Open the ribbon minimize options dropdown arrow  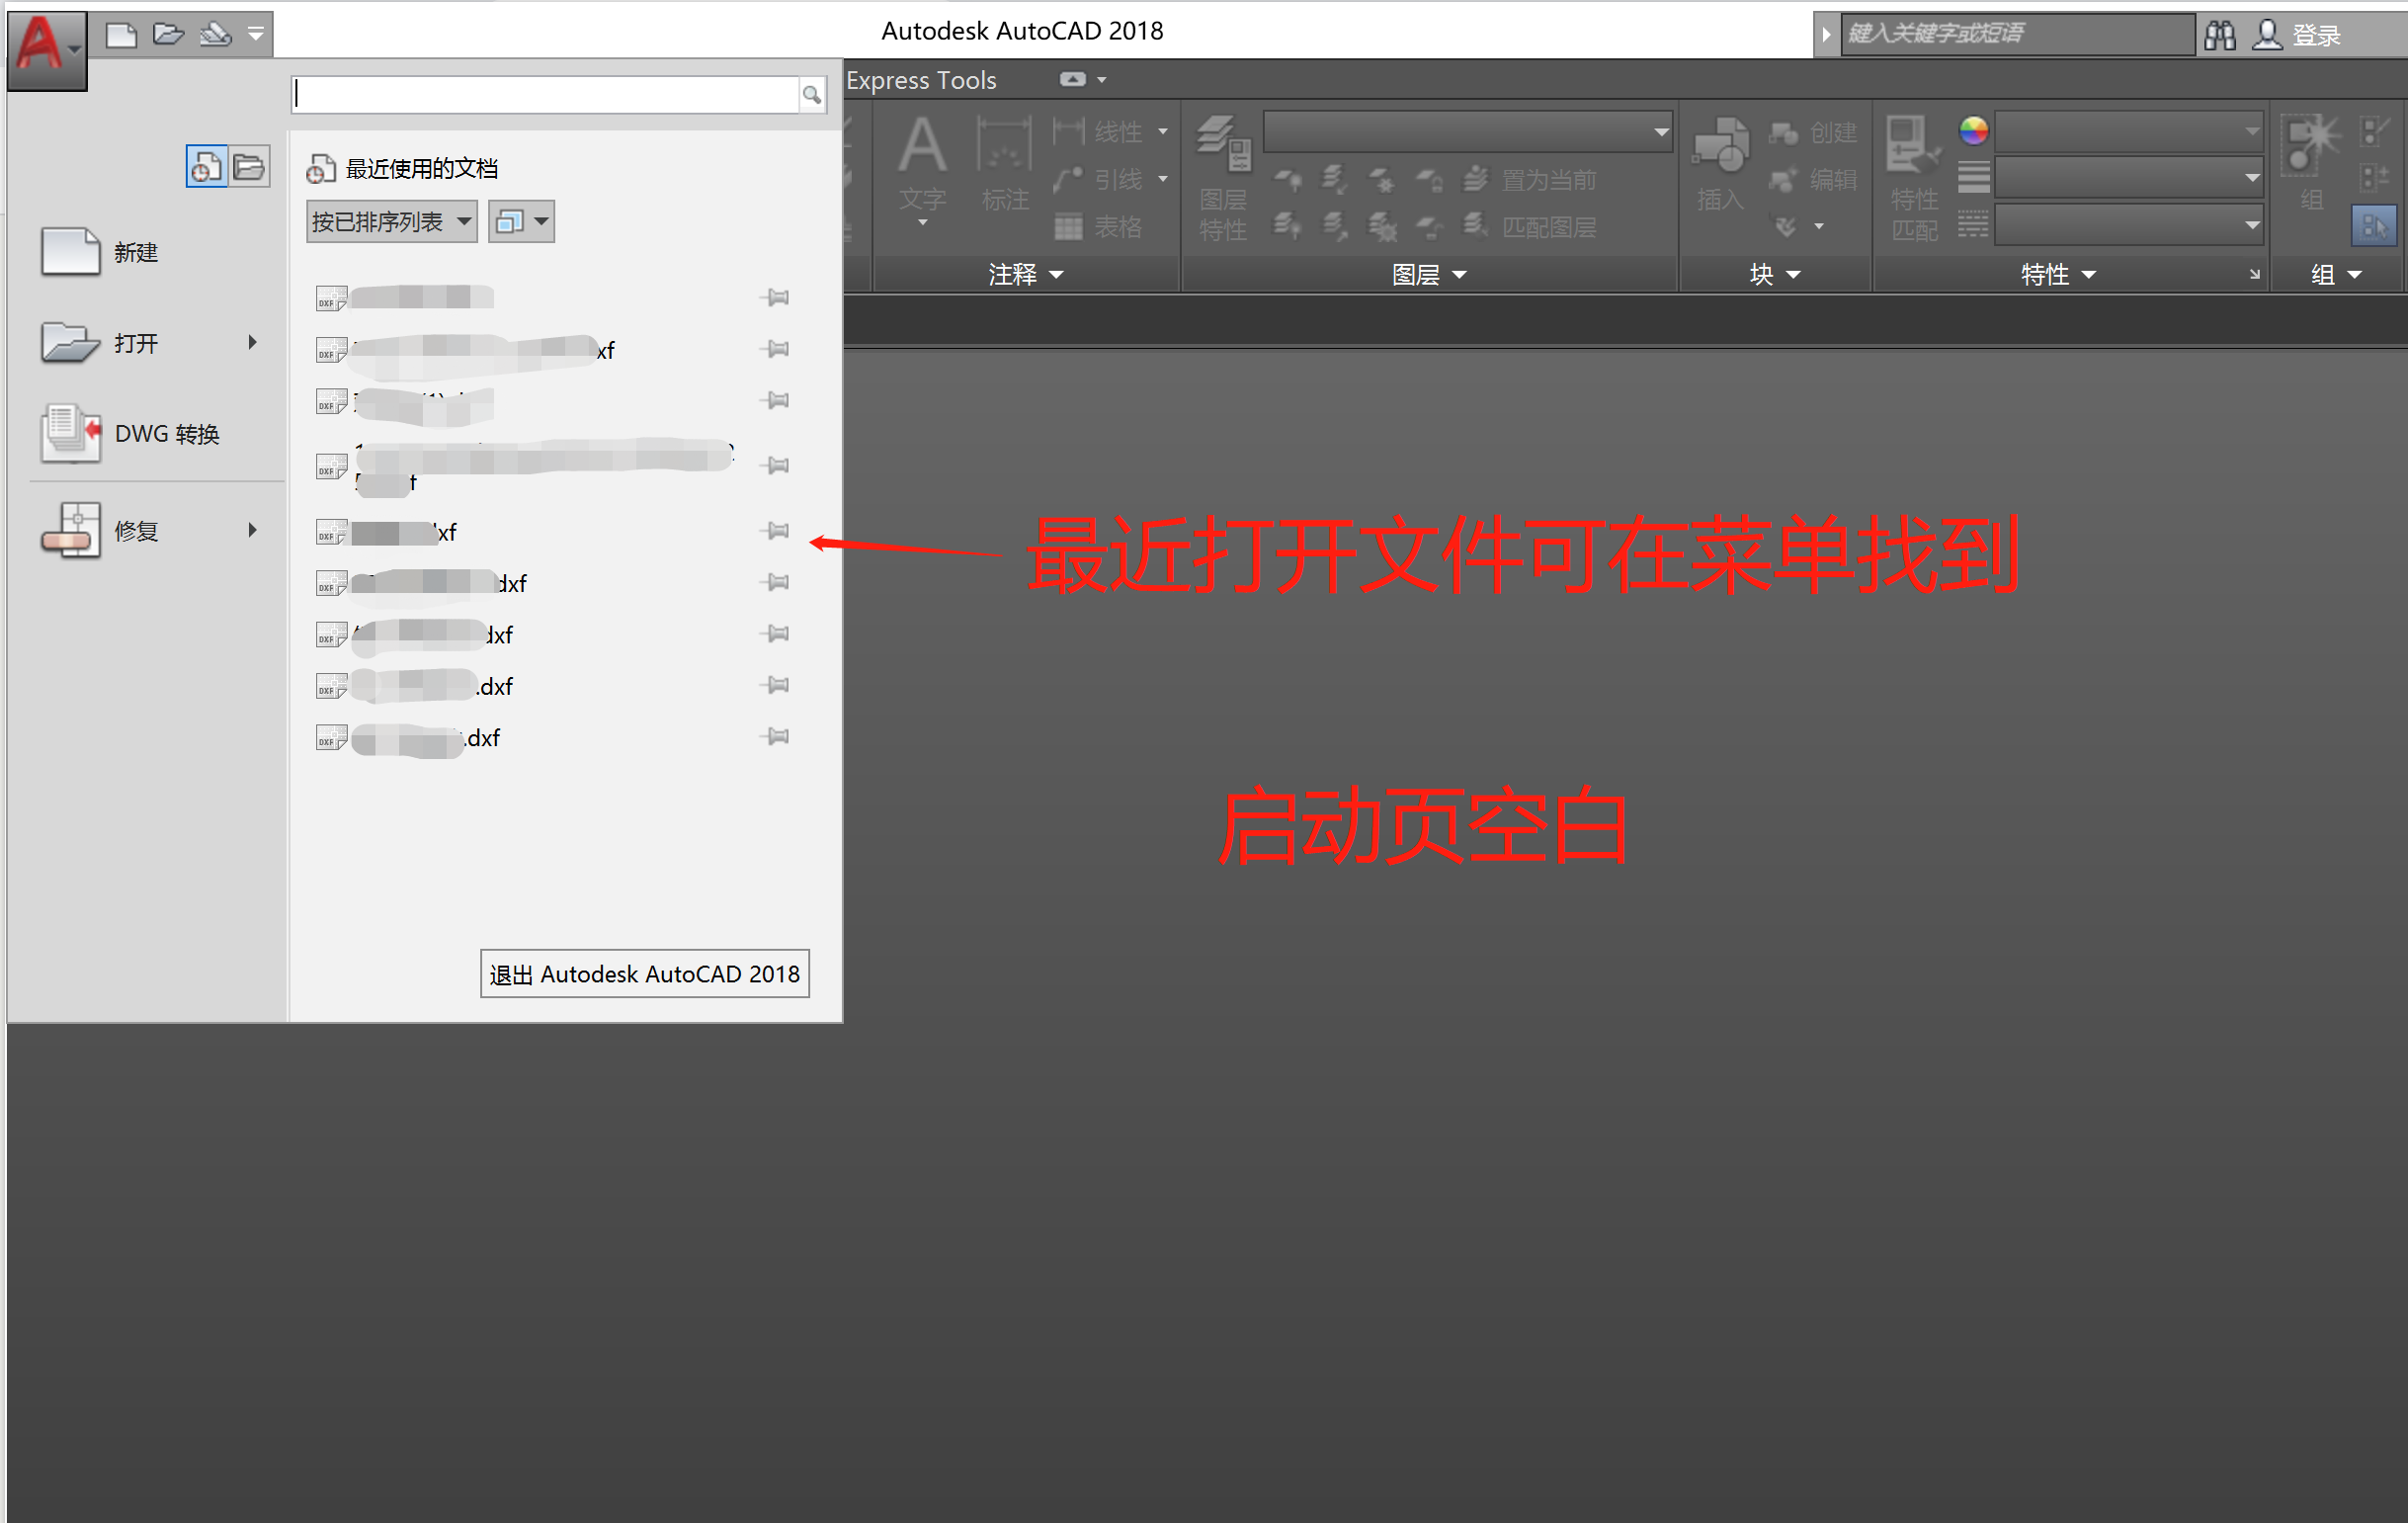click(1102, 80)
